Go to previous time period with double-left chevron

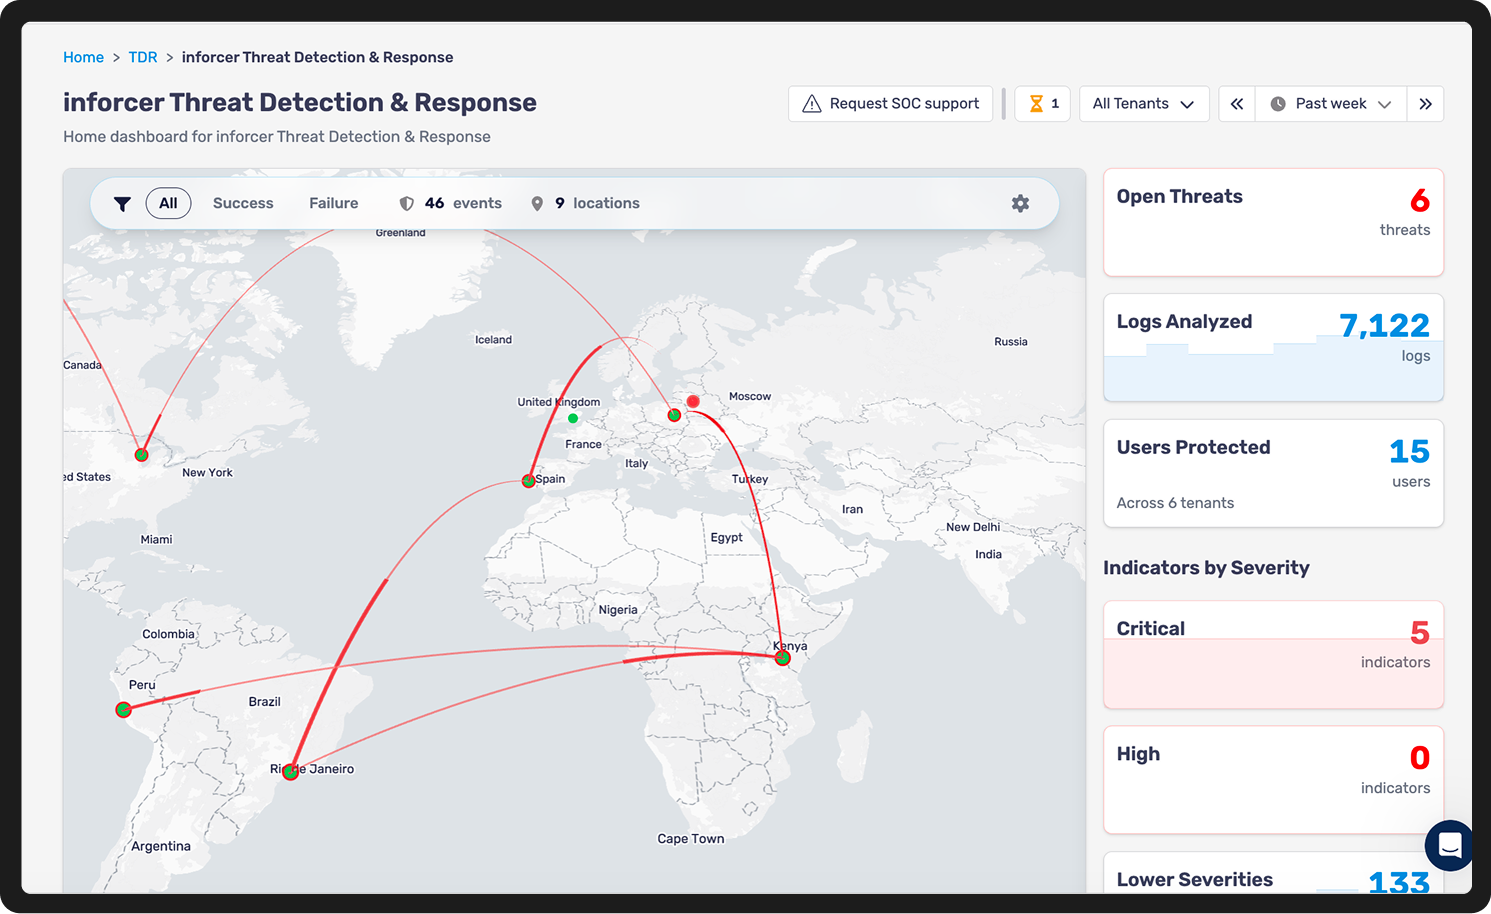pos(1237,104)
